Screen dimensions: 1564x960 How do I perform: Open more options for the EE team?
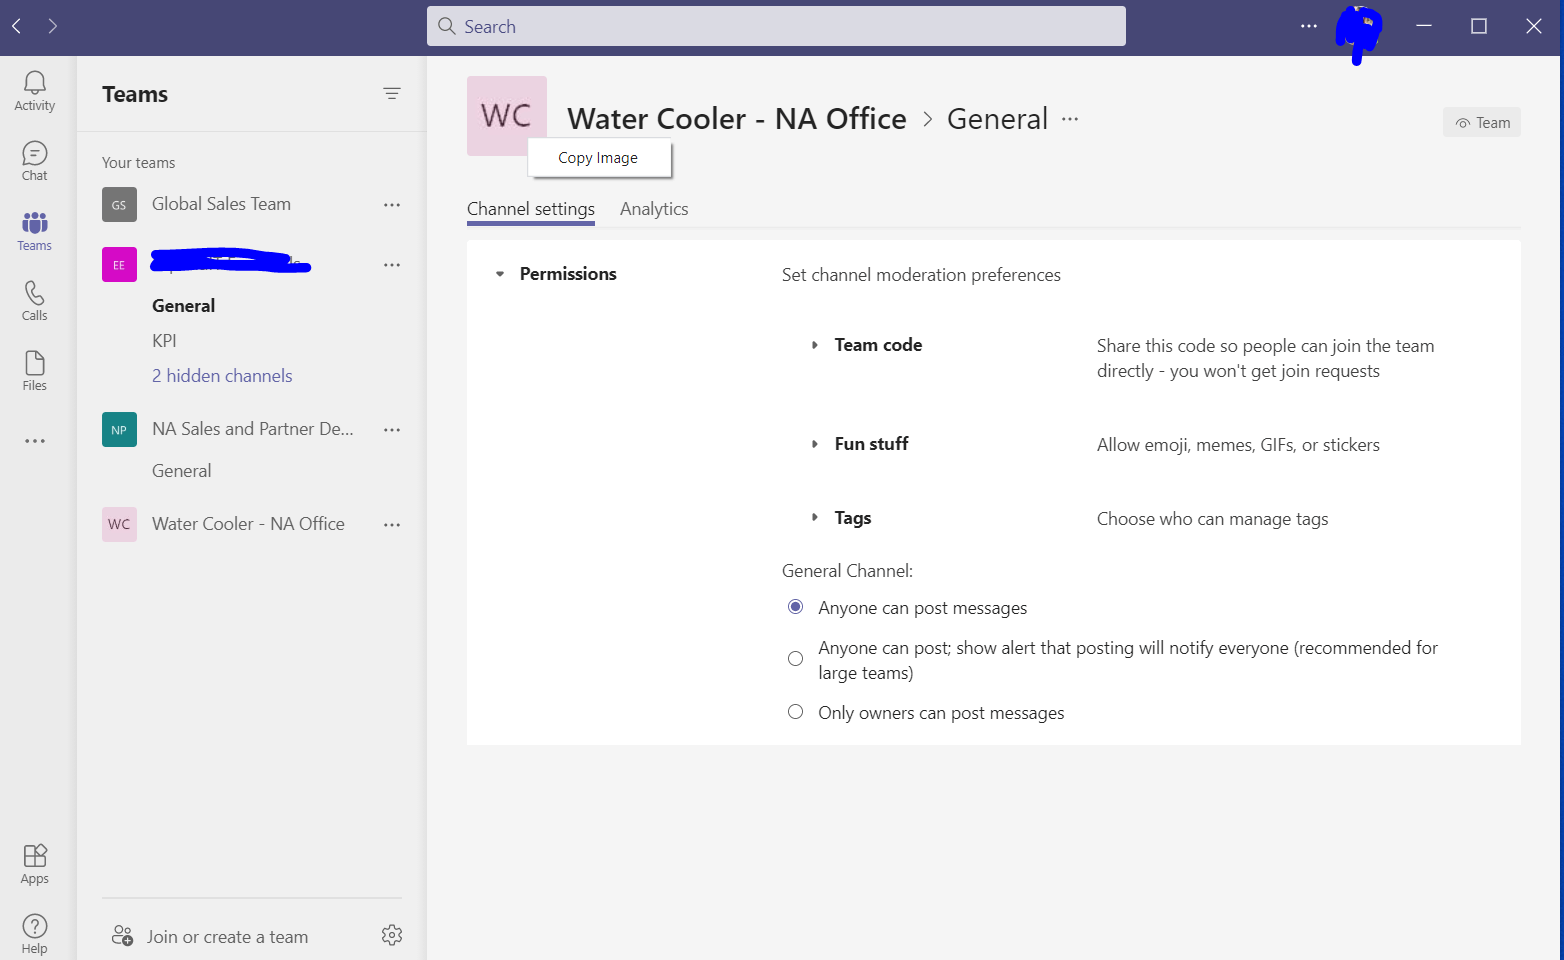pyautogui.click(x=392, y=265)
